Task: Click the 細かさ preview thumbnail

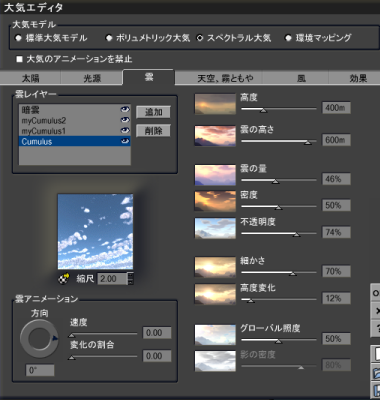Action: 215,267
